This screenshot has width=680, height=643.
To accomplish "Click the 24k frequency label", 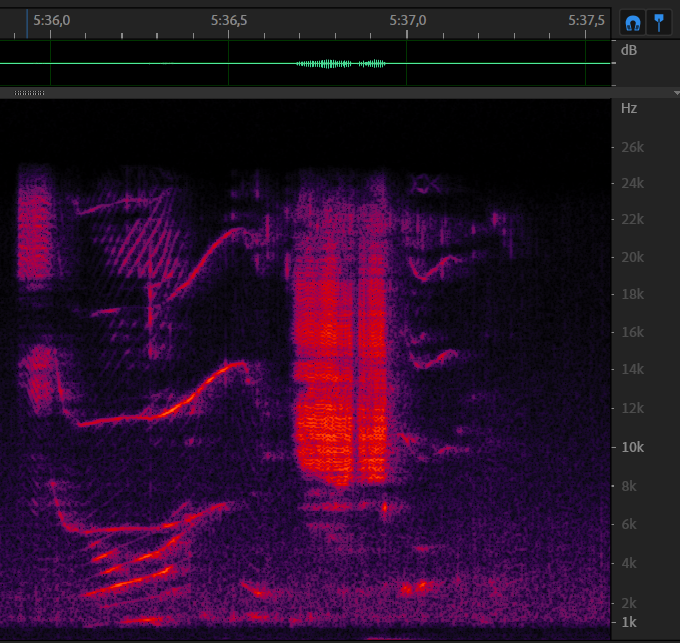I will (632, 183).
